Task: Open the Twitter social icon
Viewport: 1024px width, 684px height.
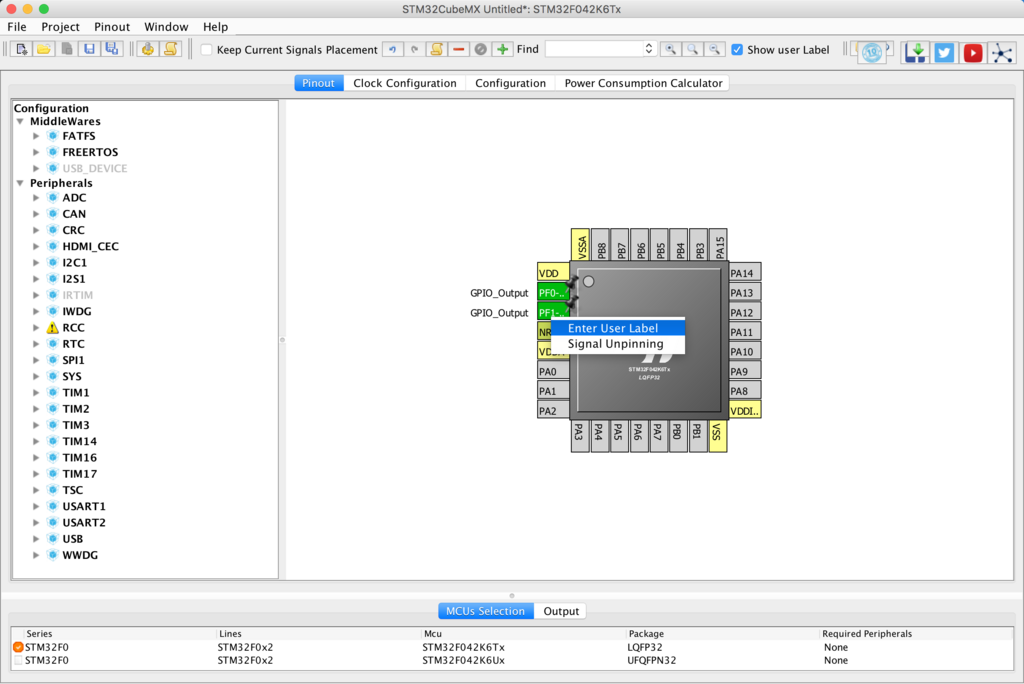Action: tap(943, 52)
